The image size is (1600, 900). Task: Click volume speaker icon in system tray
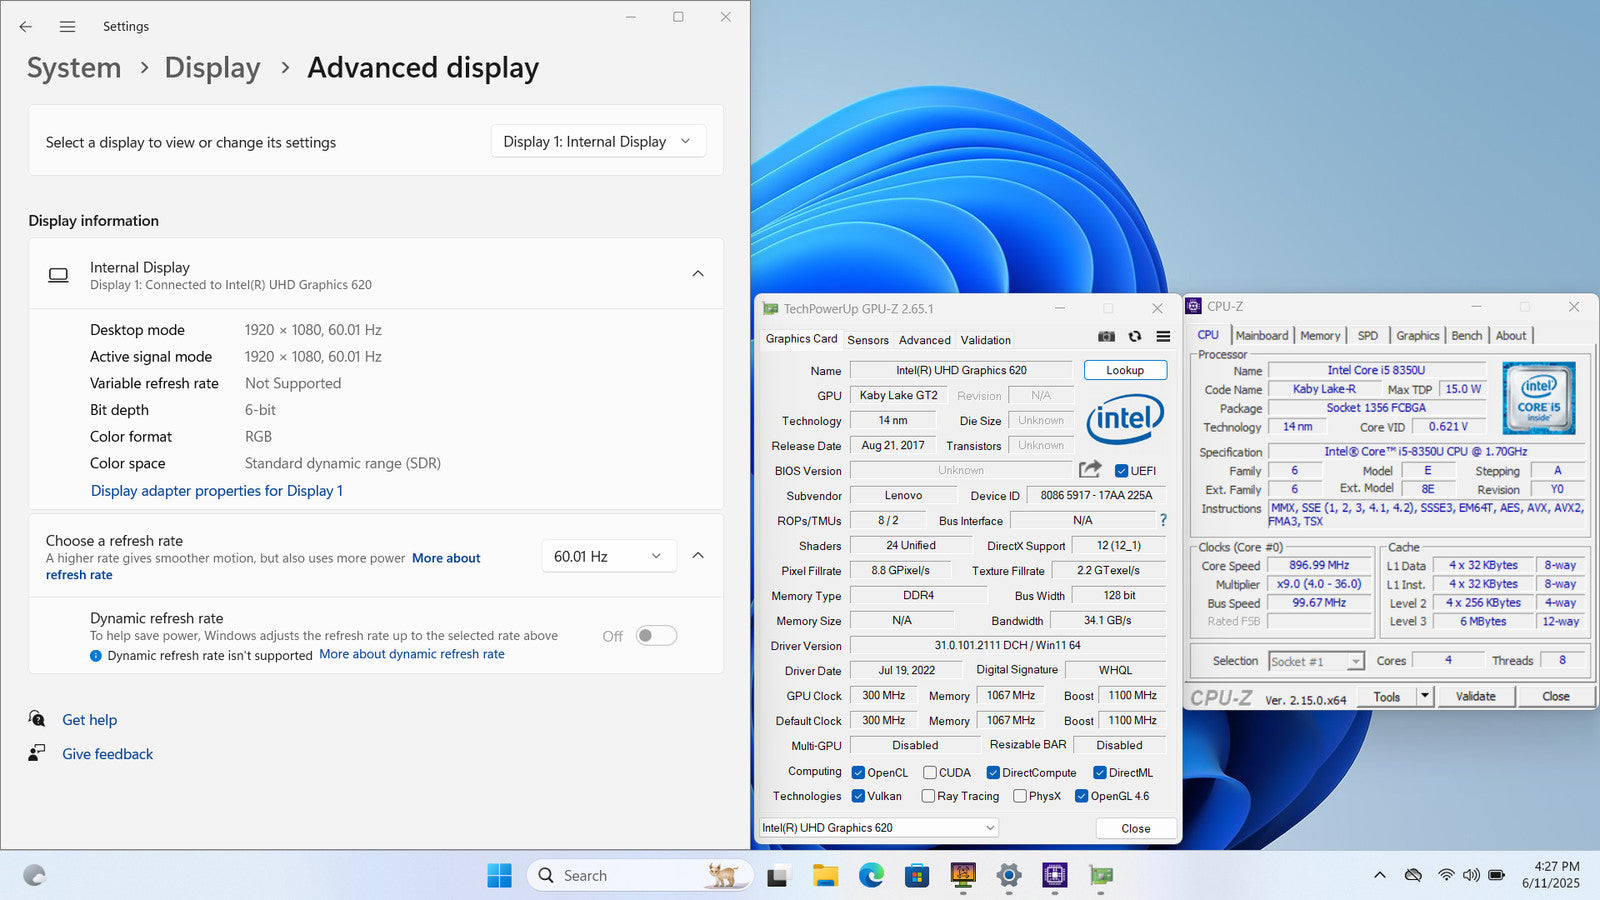tap(1471, 875)
